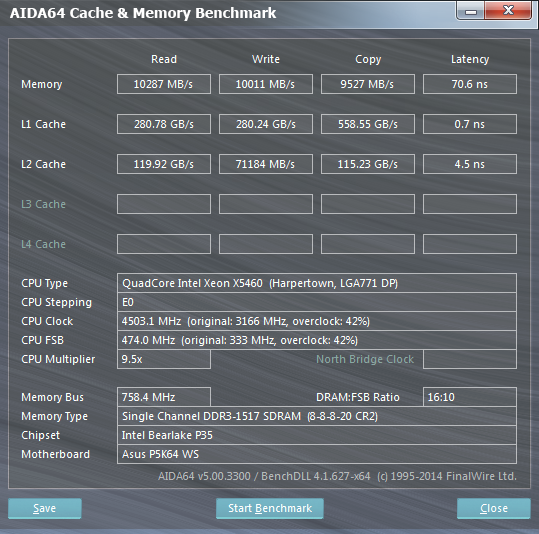The image size is (539, 534).
Task: Minimize the AIDA64 benchmark window
Action: coord(471,11)
